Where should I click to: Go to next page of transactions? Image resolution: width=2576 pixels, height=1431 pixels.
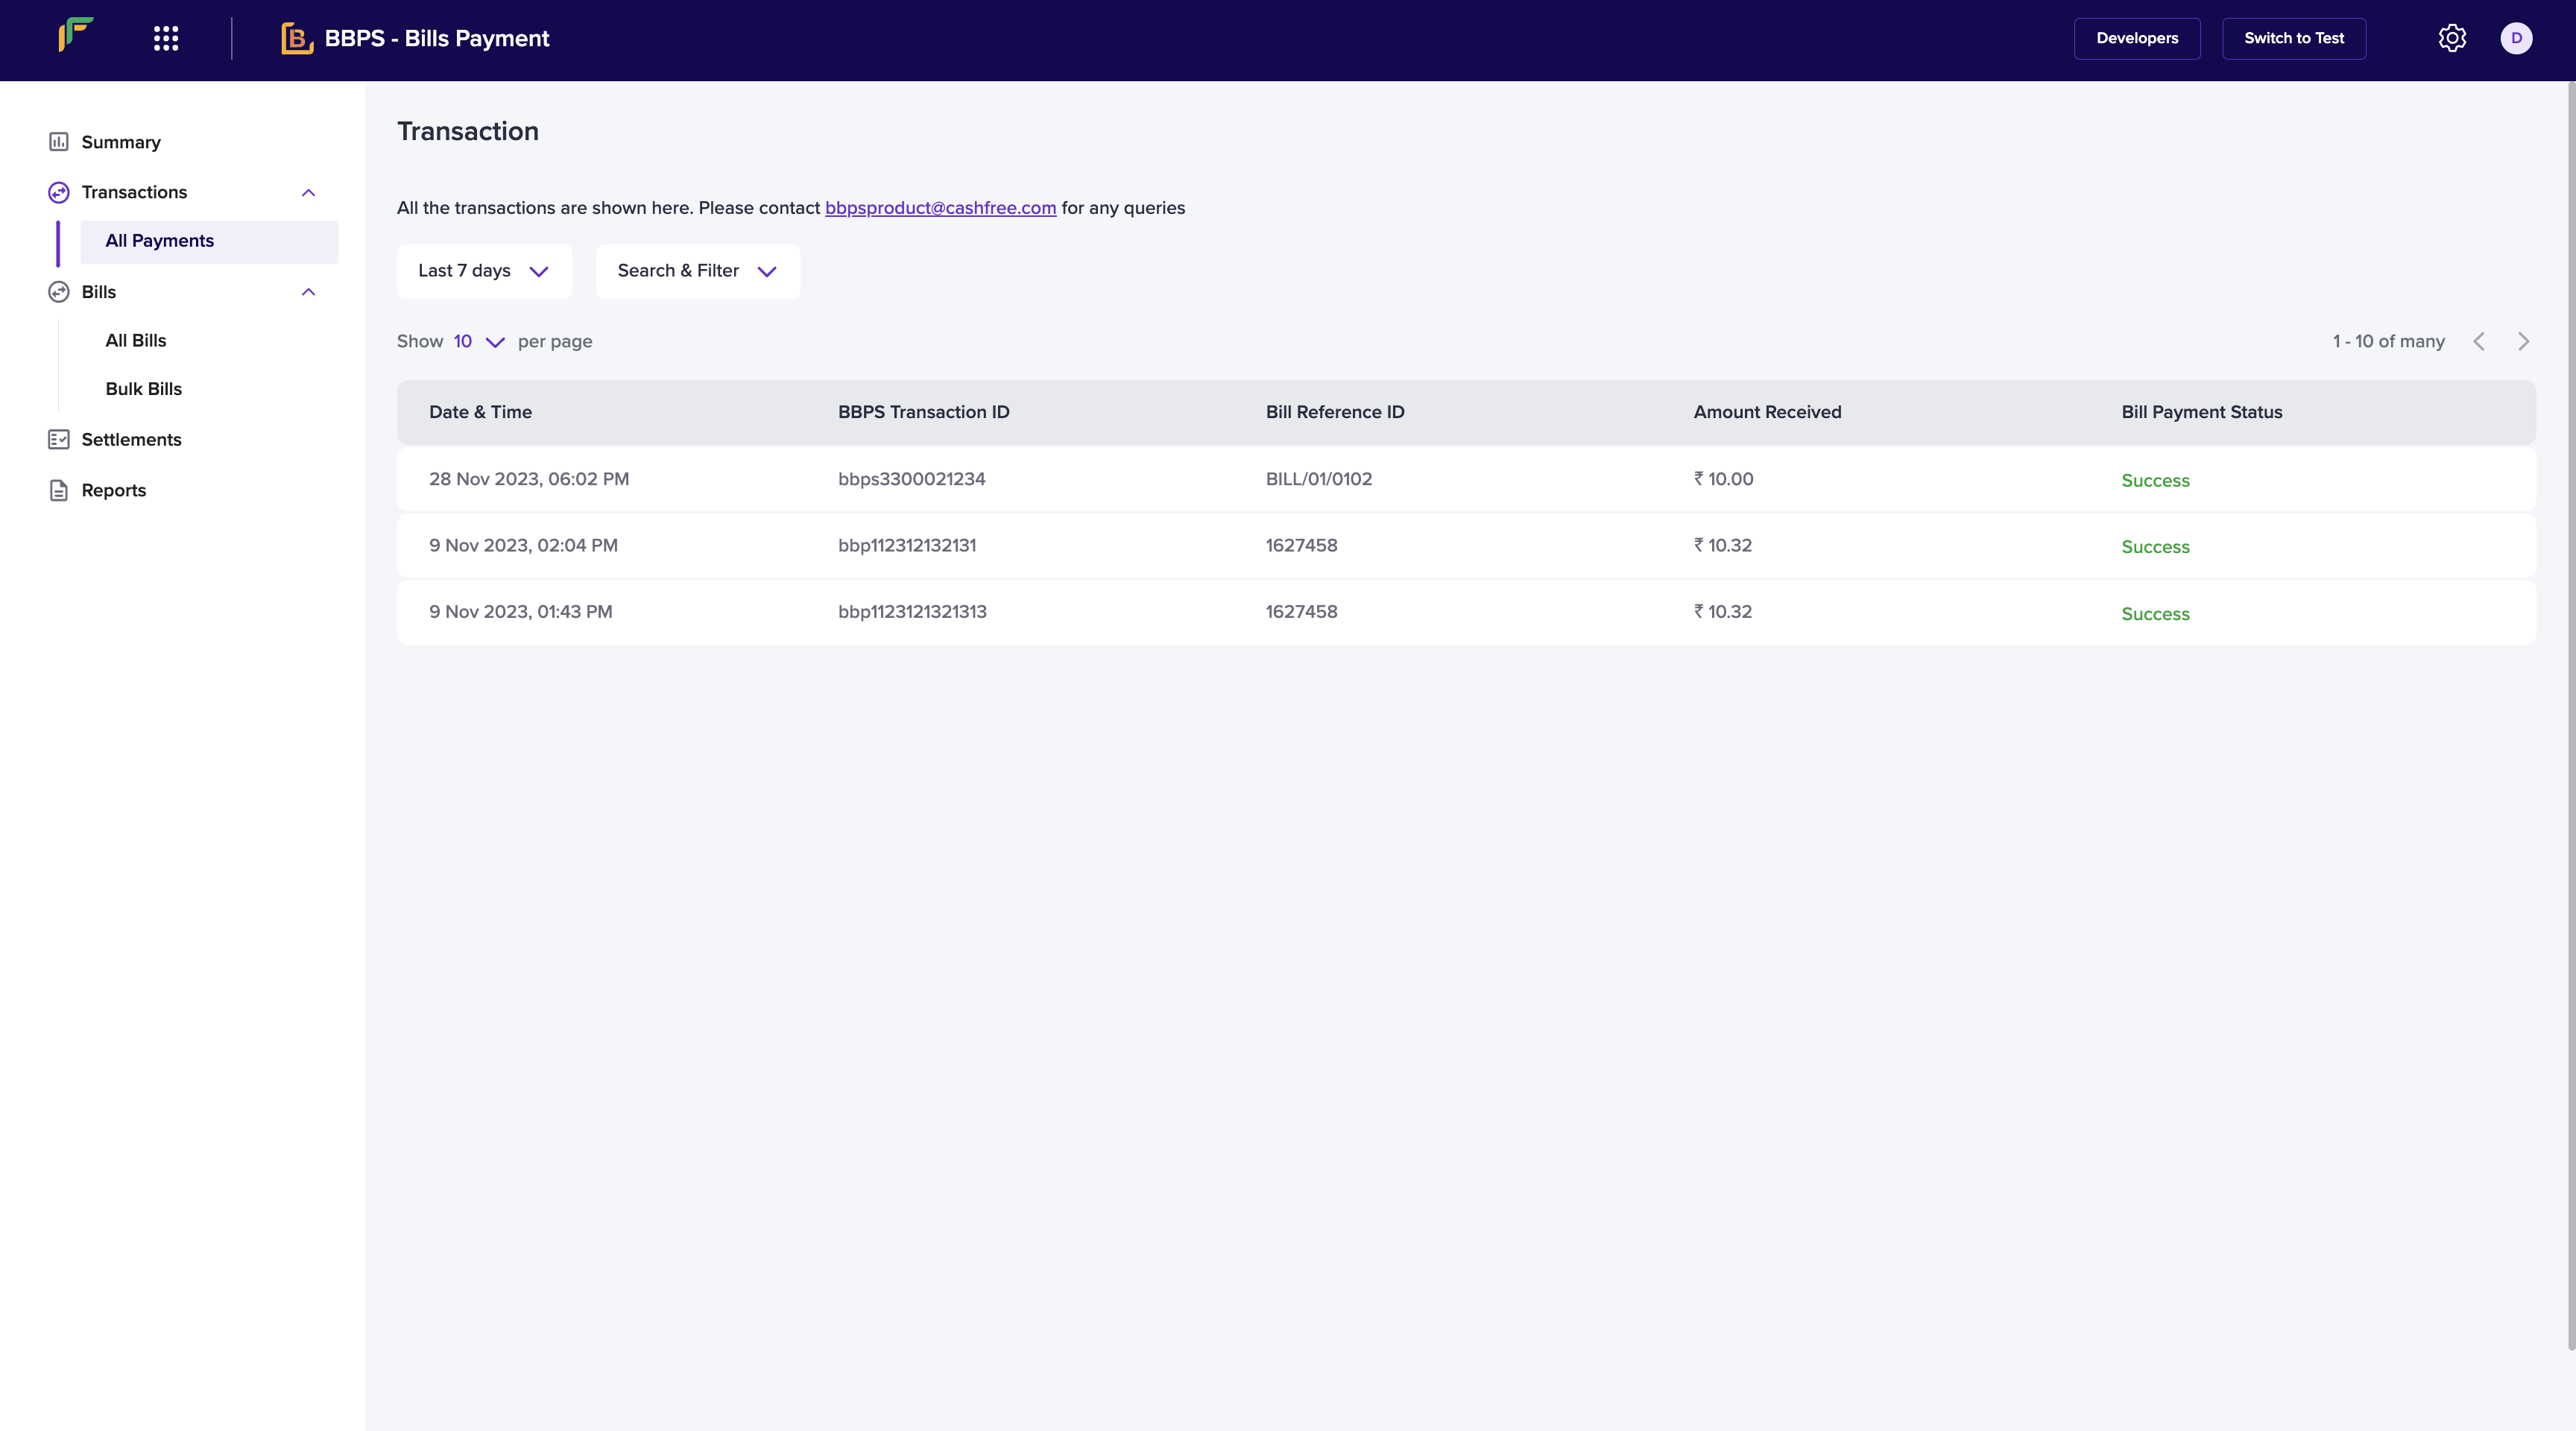[x=2523, y=342]
